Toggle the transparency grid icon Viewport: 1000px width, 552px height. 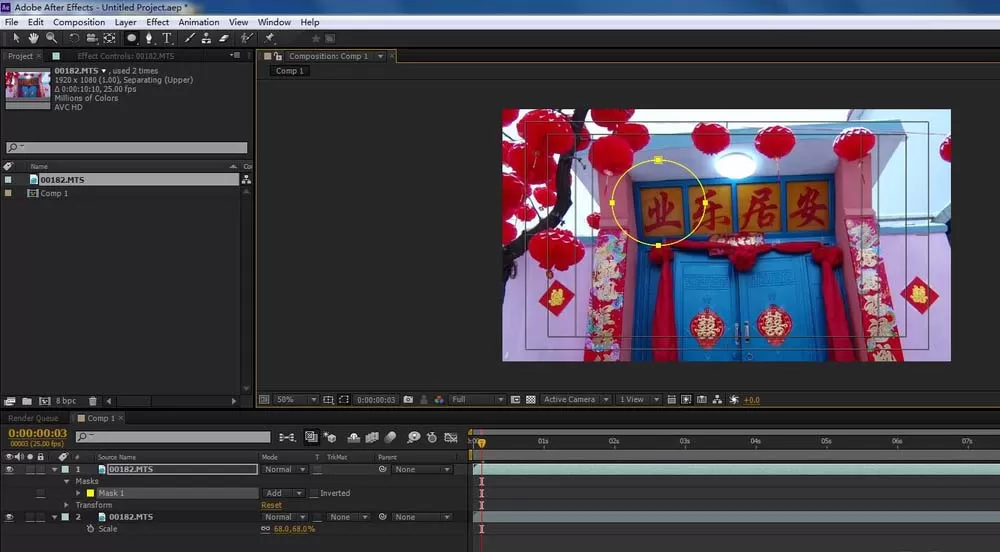click(531, 400)
